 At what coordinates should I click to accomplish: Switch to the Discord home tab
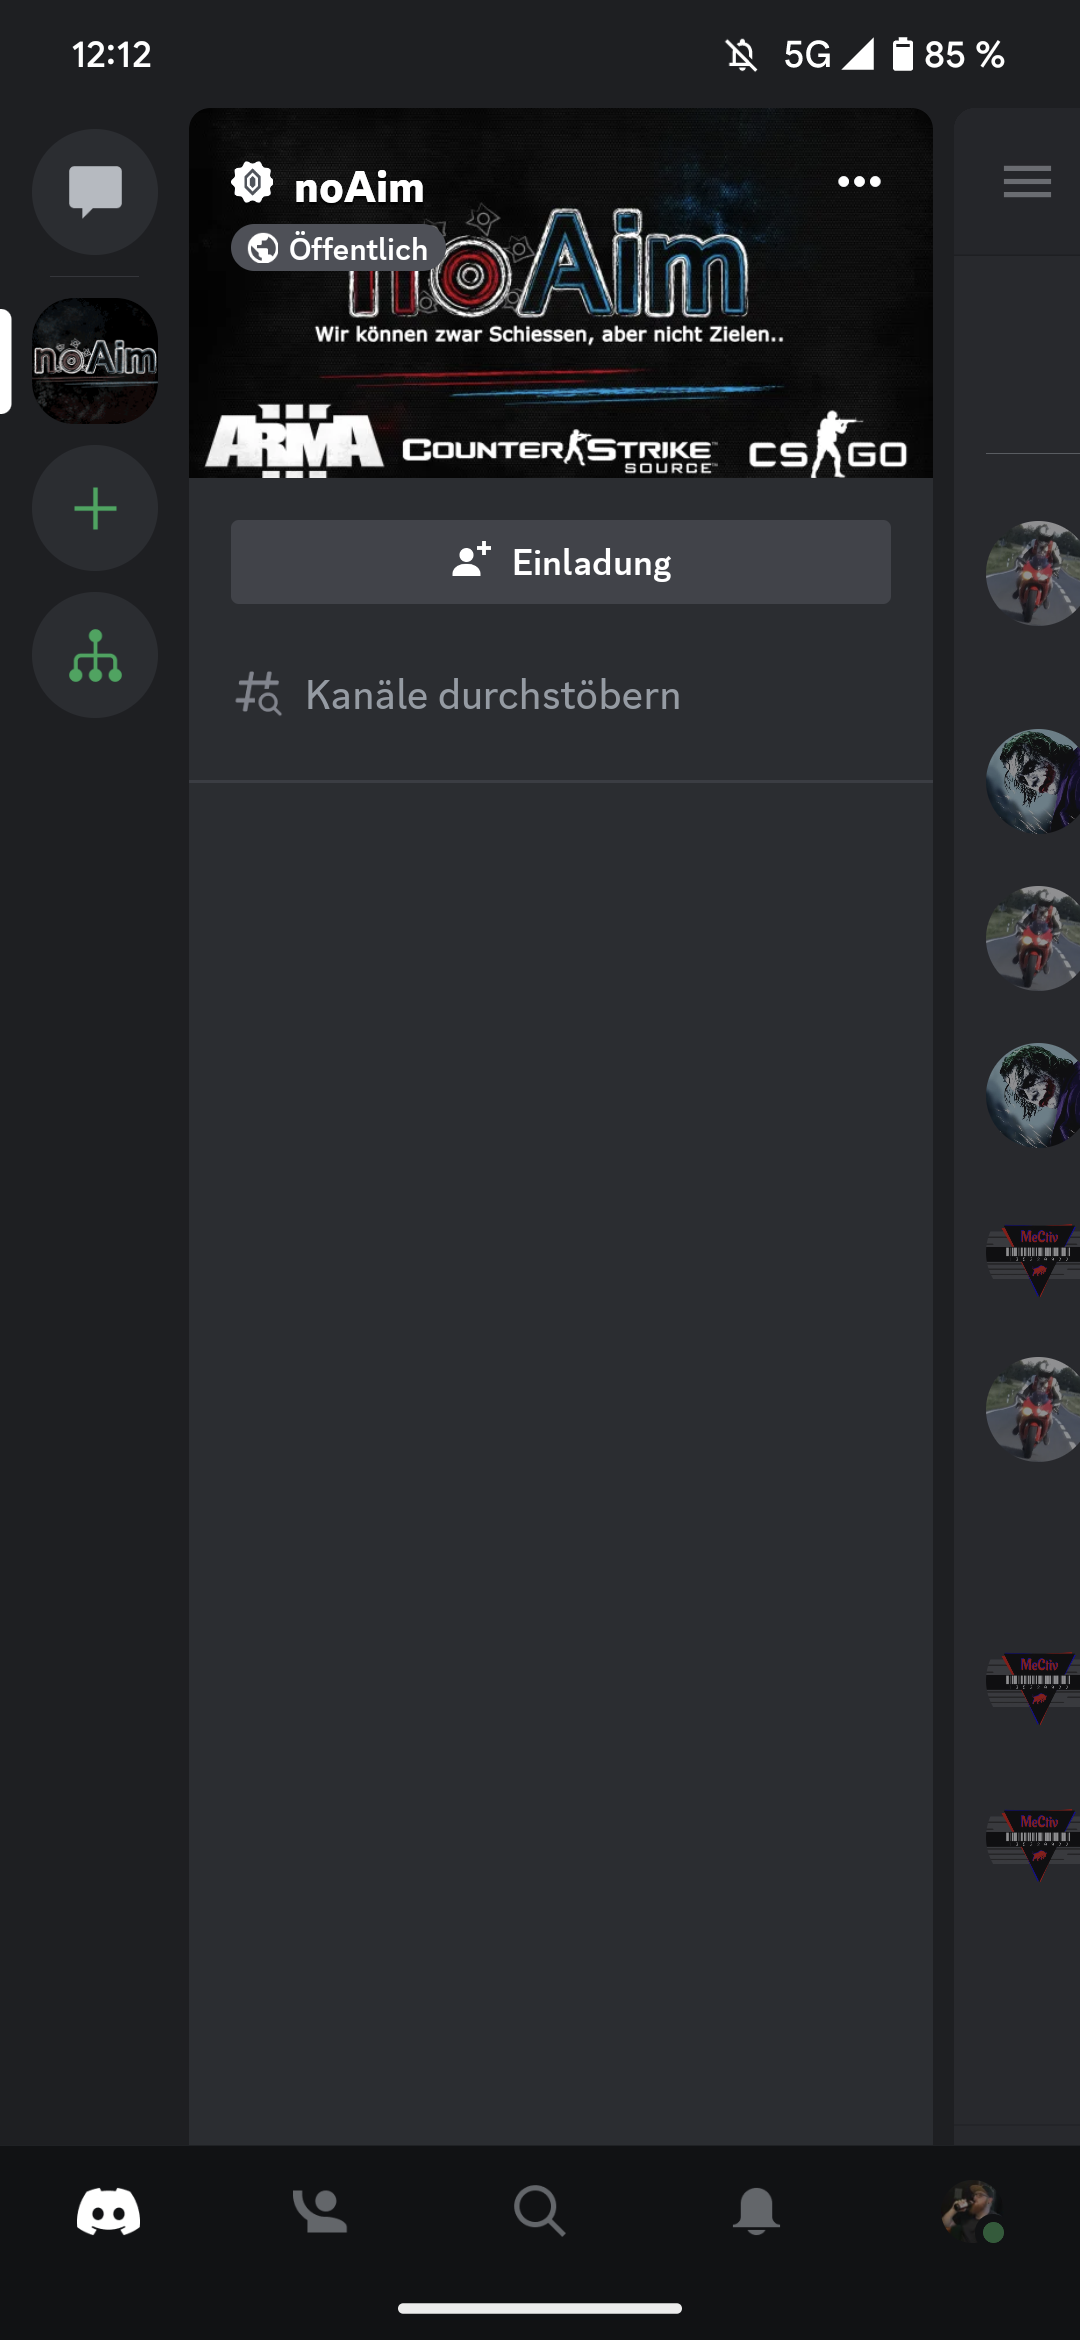[x=108, y=2210]
